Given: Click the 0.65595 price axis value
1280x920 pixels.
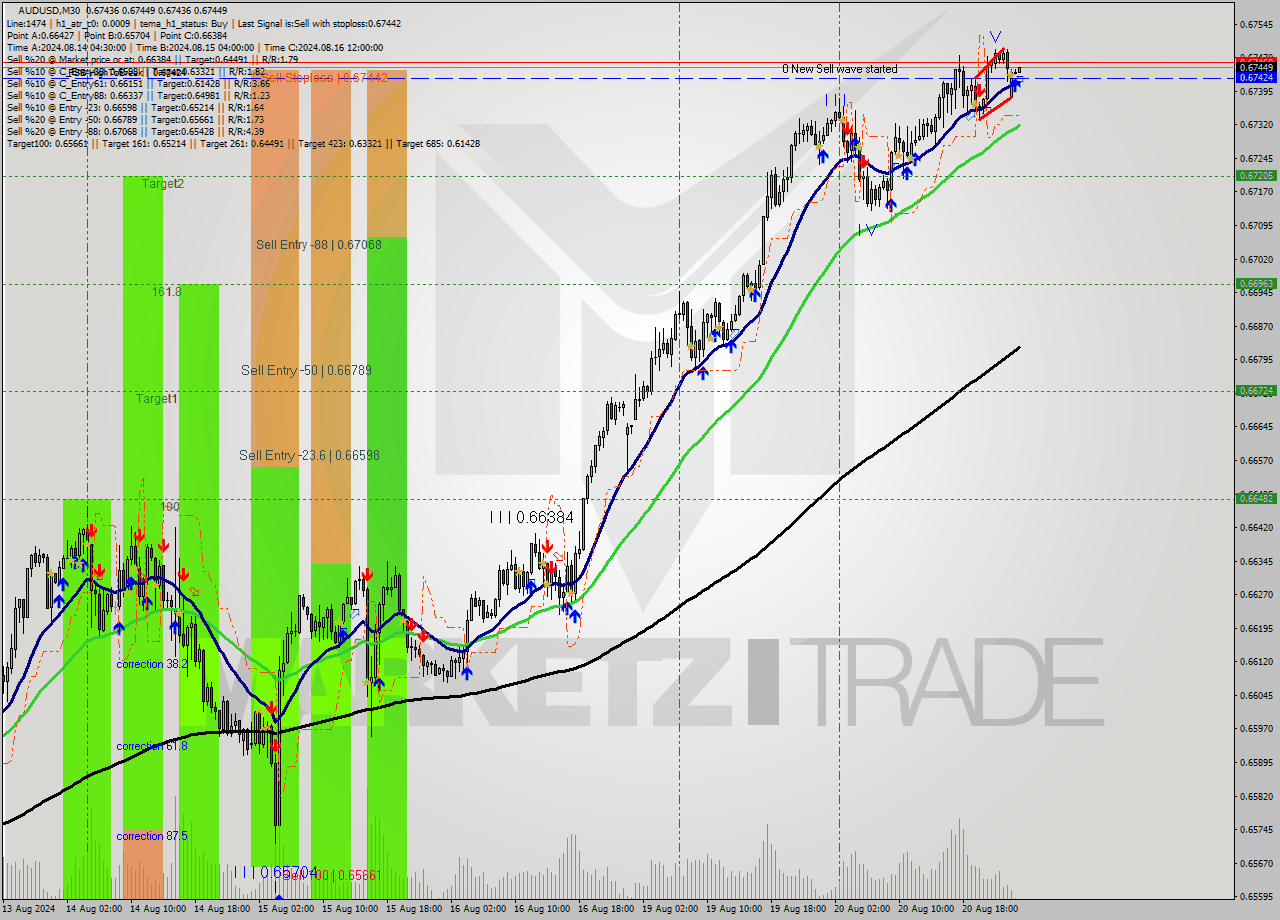Looking at the screenshot, I should click(1256, 896).
